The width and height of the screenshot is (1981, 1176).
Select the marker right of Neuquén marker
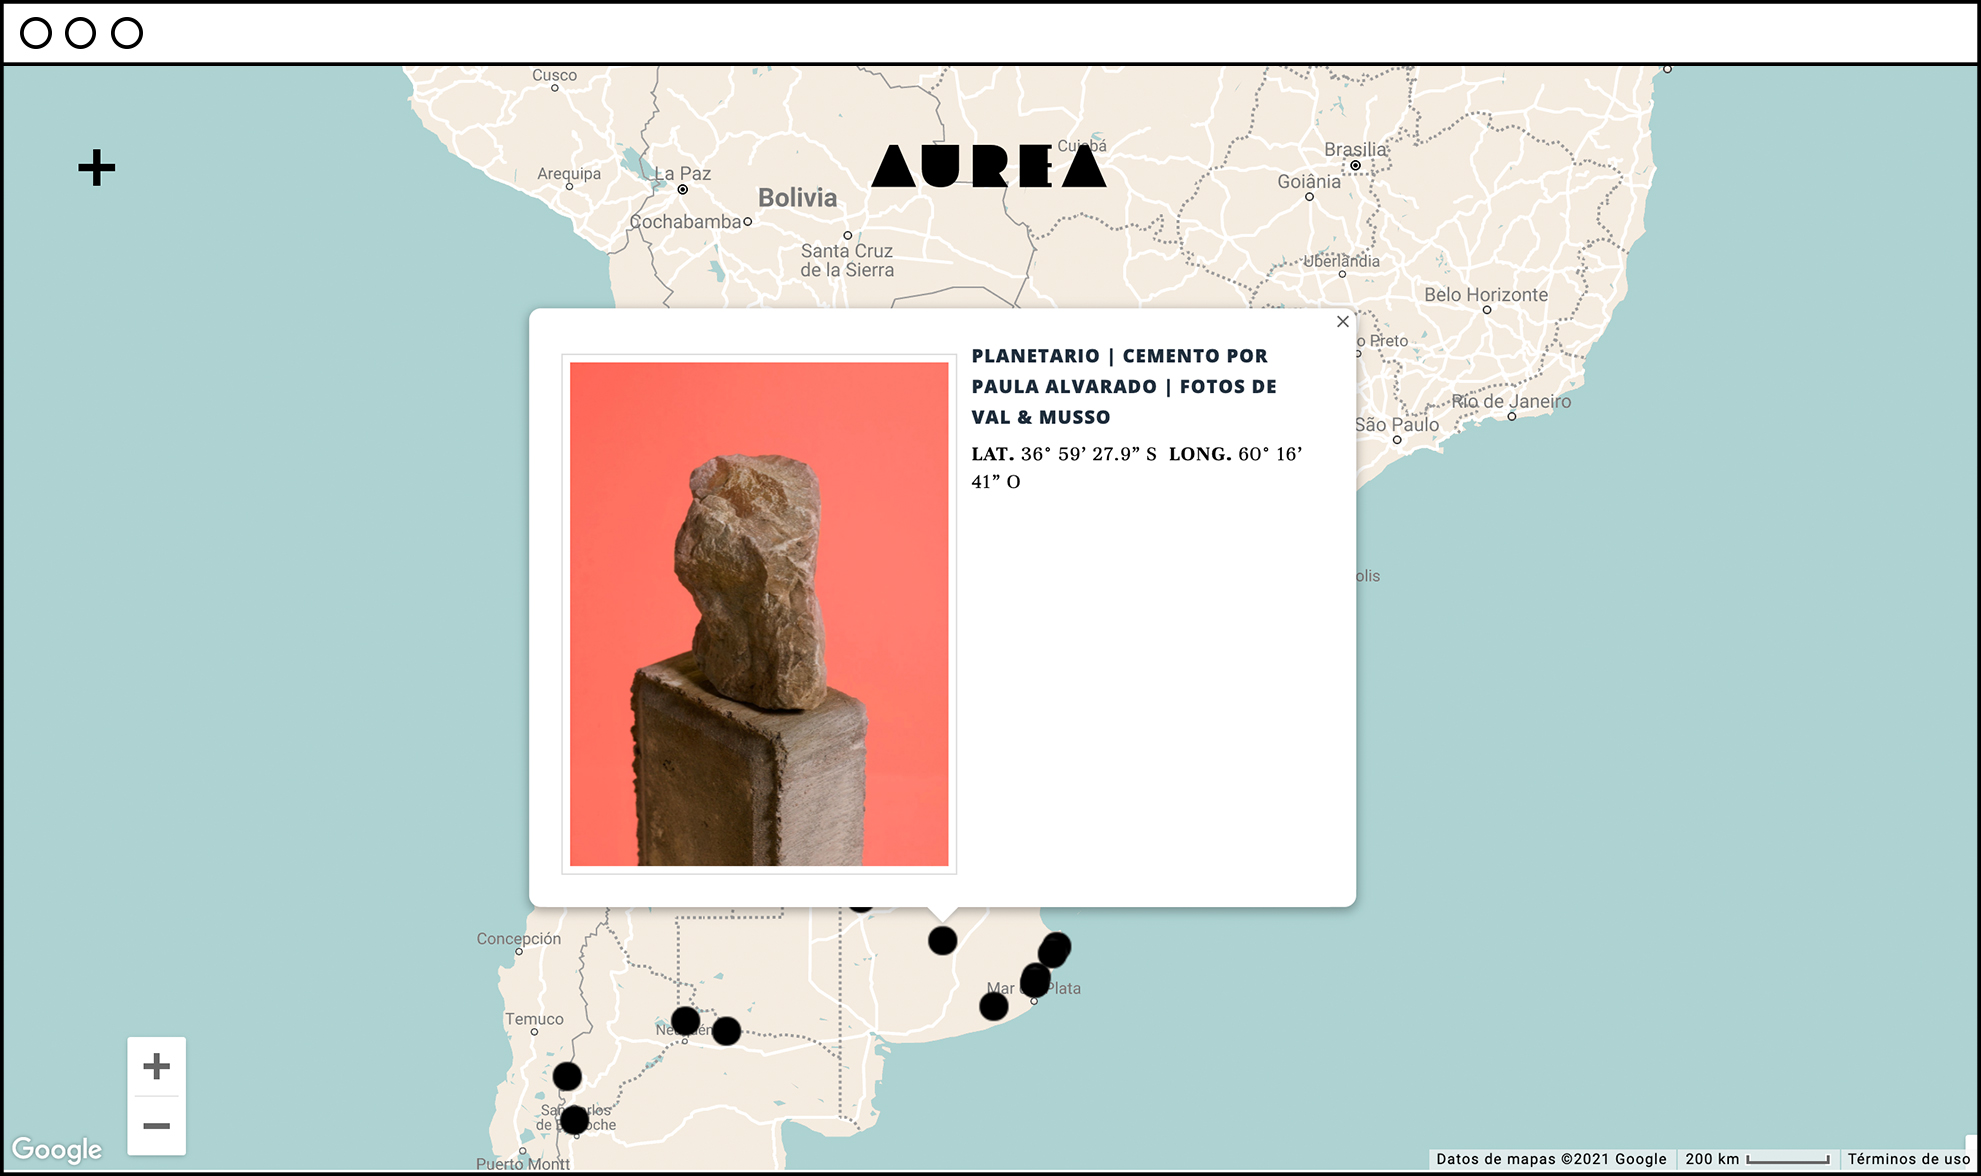(727, 1031)
